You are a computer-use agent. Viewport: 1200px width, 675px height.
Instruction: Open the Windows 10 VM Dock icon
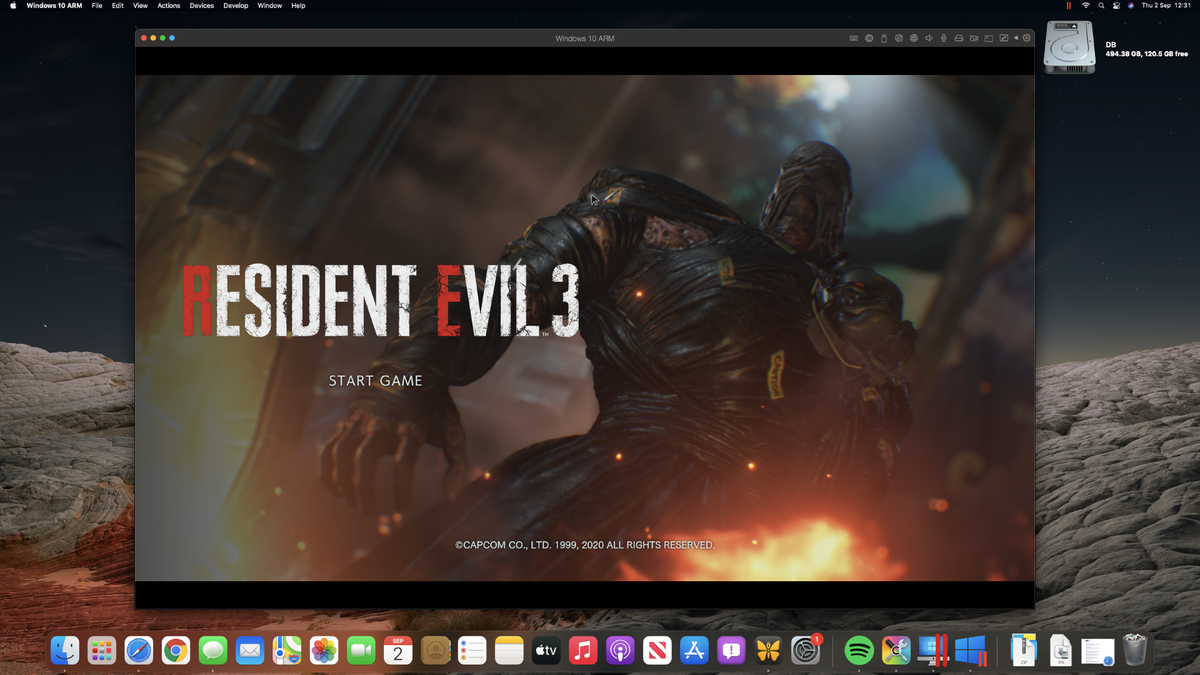point(970,650)
